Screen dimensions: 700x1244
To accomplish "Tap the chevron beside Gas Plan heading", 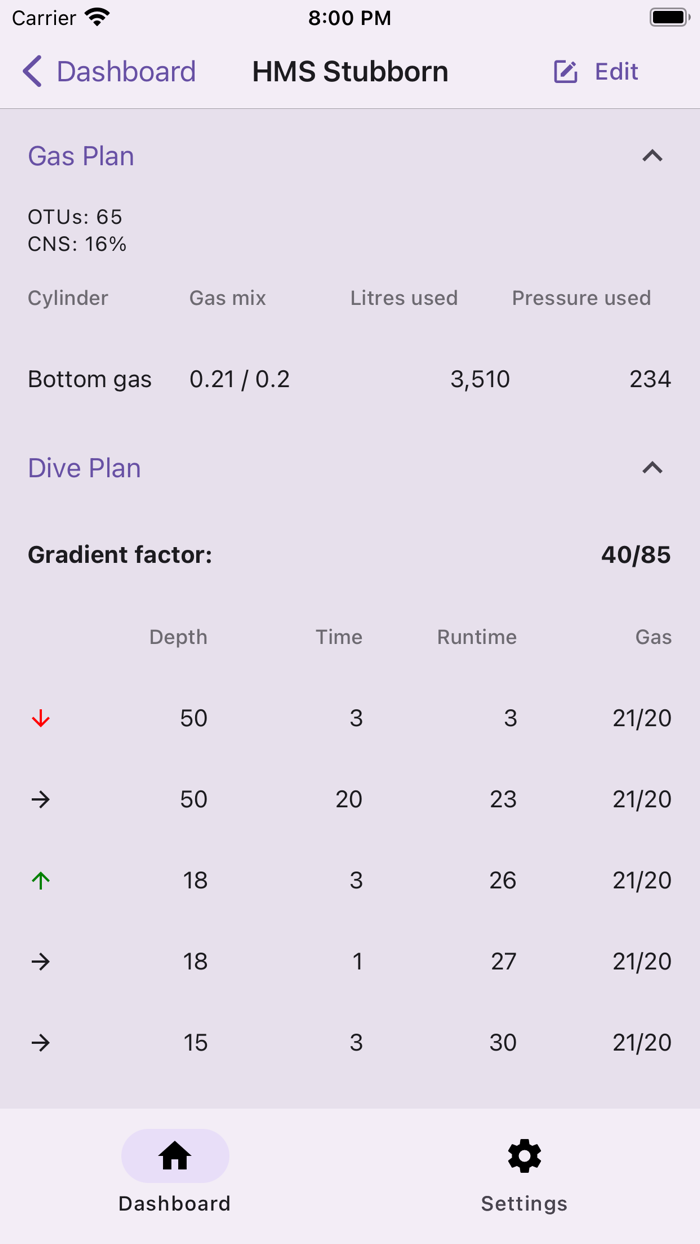I will (x=652, y=156).
